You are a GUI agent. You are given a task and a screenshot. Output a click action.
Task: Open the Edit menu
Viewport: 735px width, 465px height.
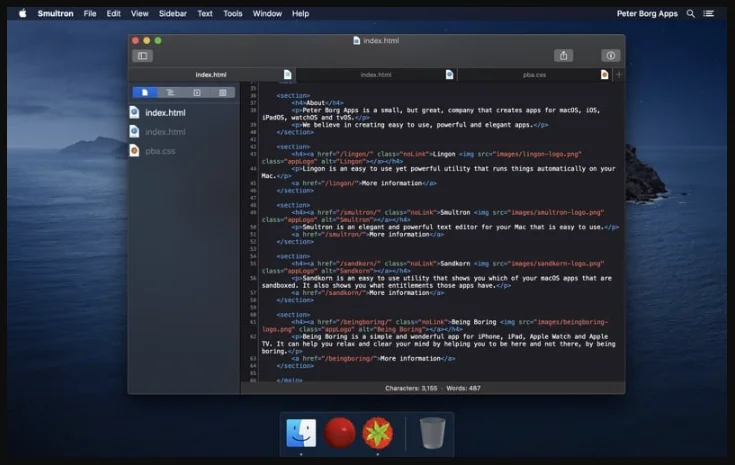click(x=113, y=14)
